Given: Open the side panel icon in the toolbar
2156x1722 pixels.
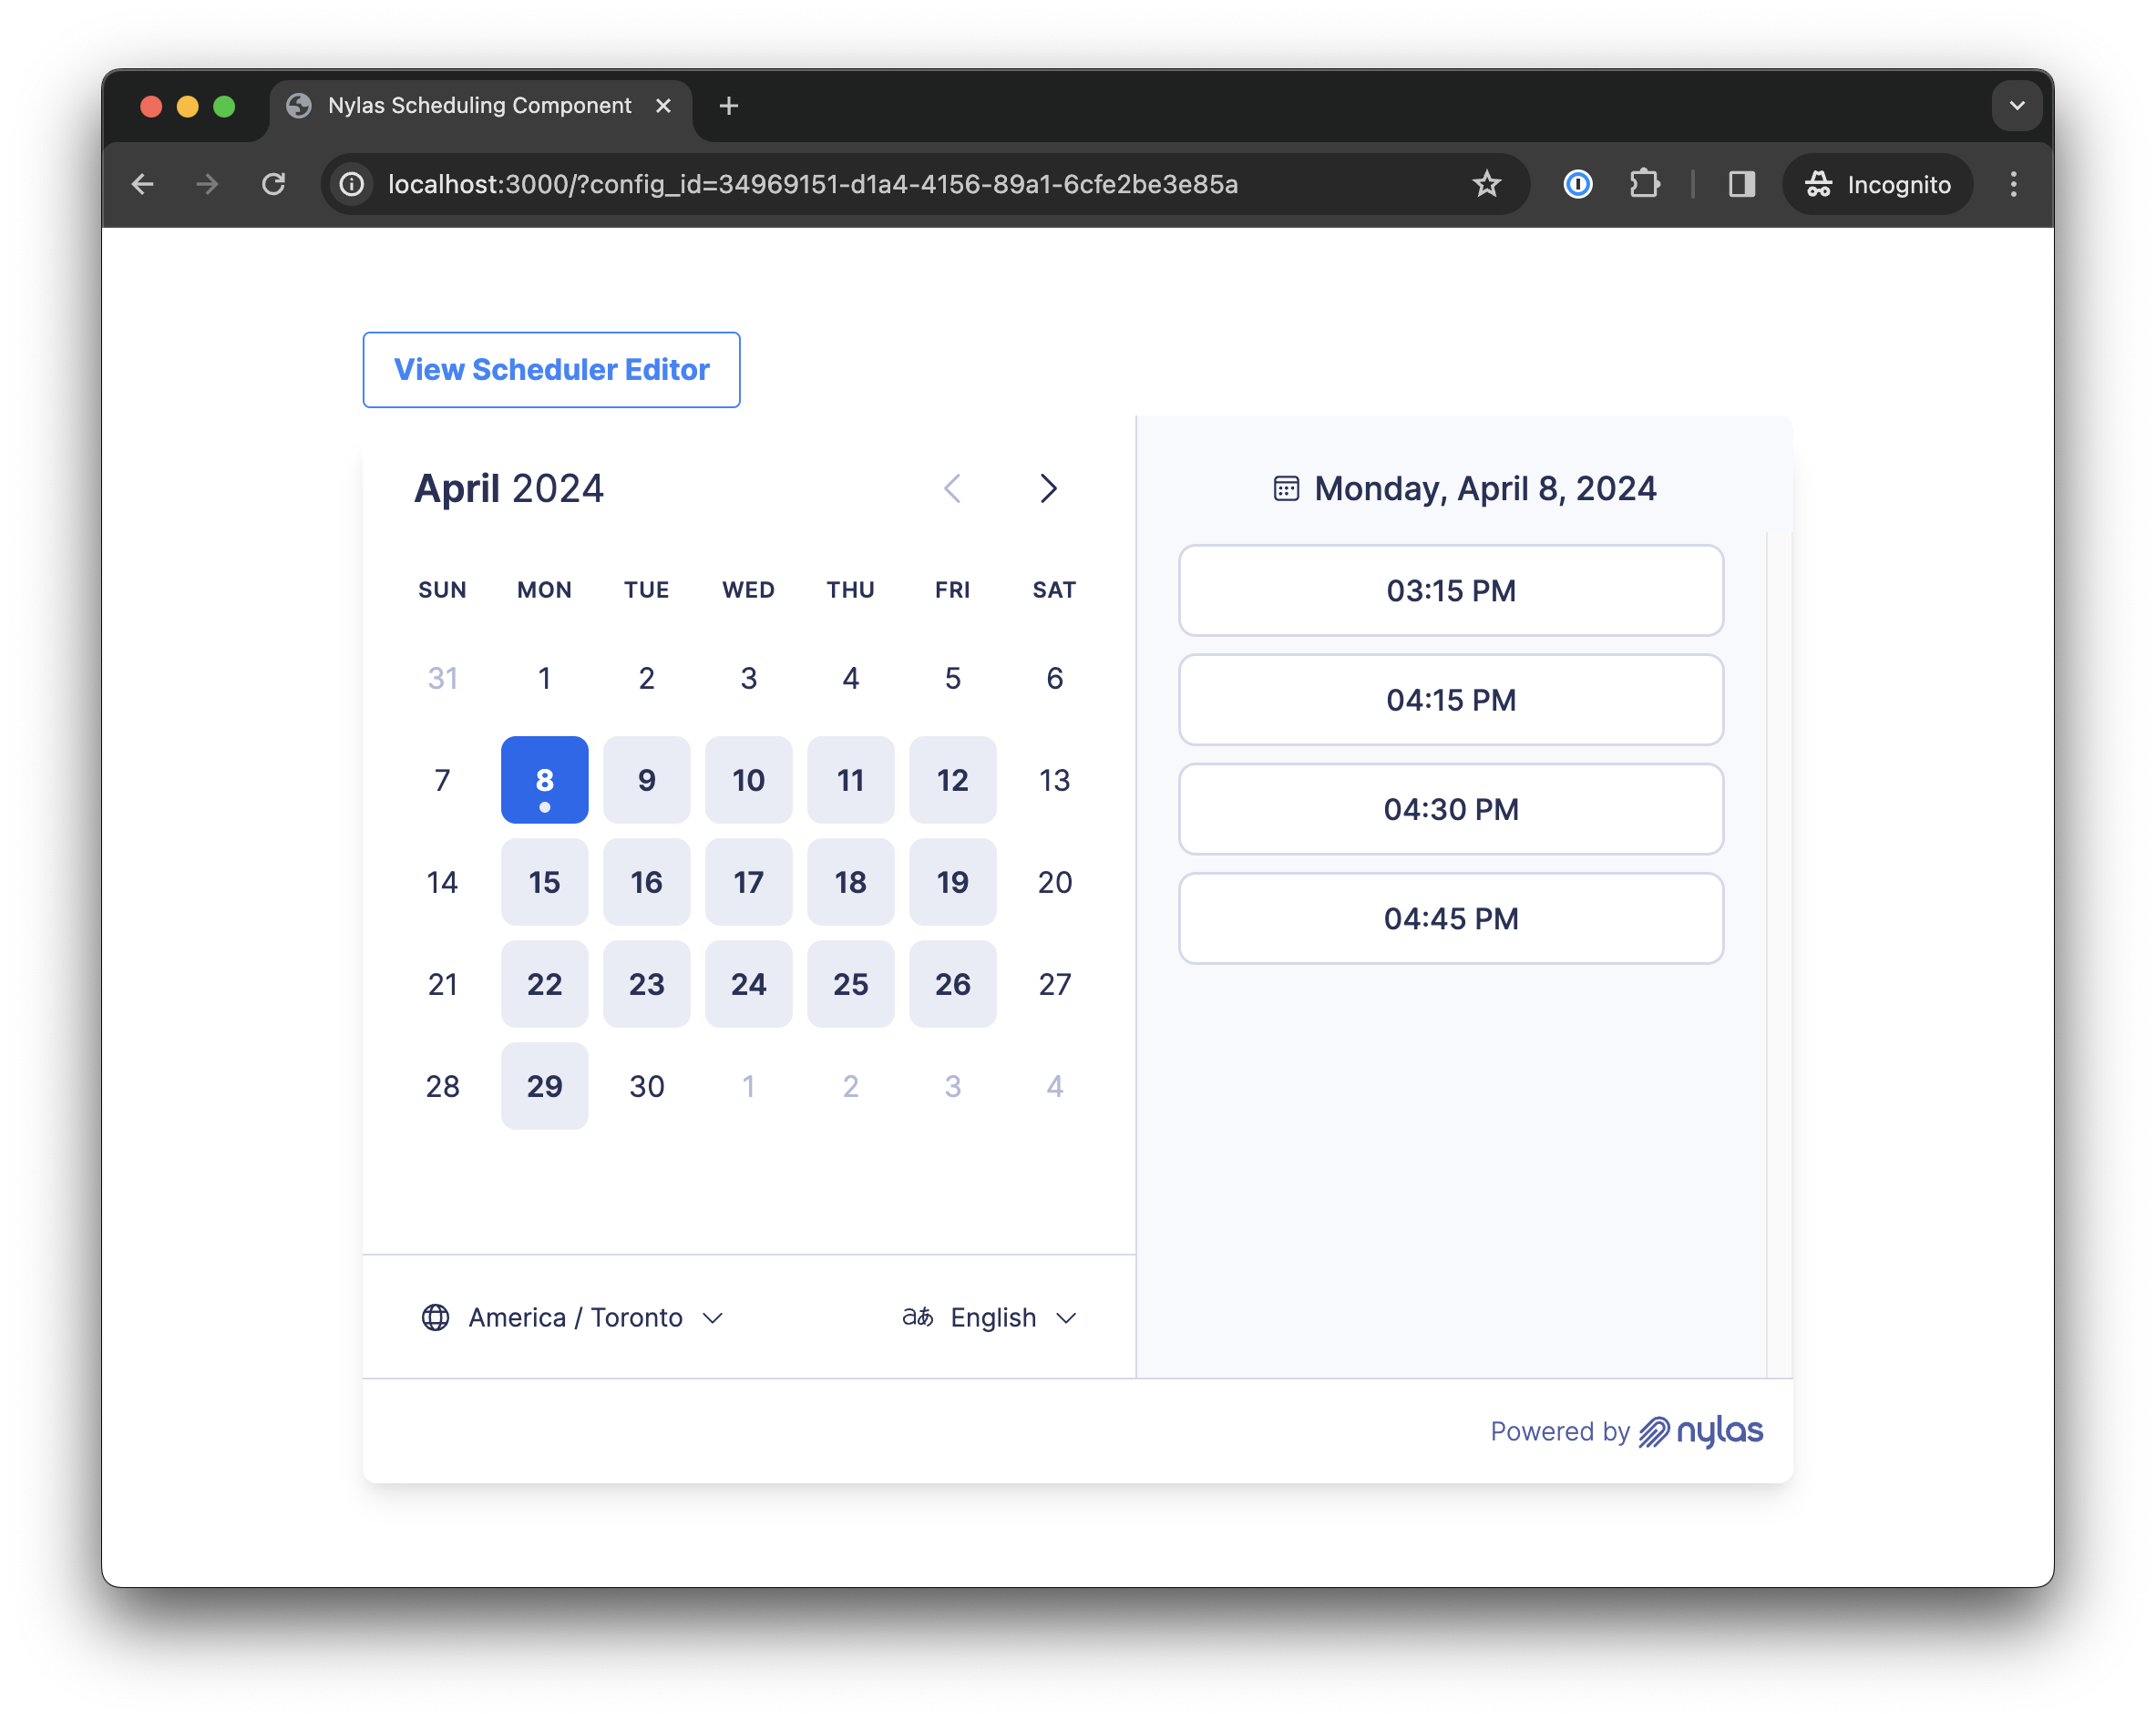Looking at the screenshot, I should point(1742,184).
